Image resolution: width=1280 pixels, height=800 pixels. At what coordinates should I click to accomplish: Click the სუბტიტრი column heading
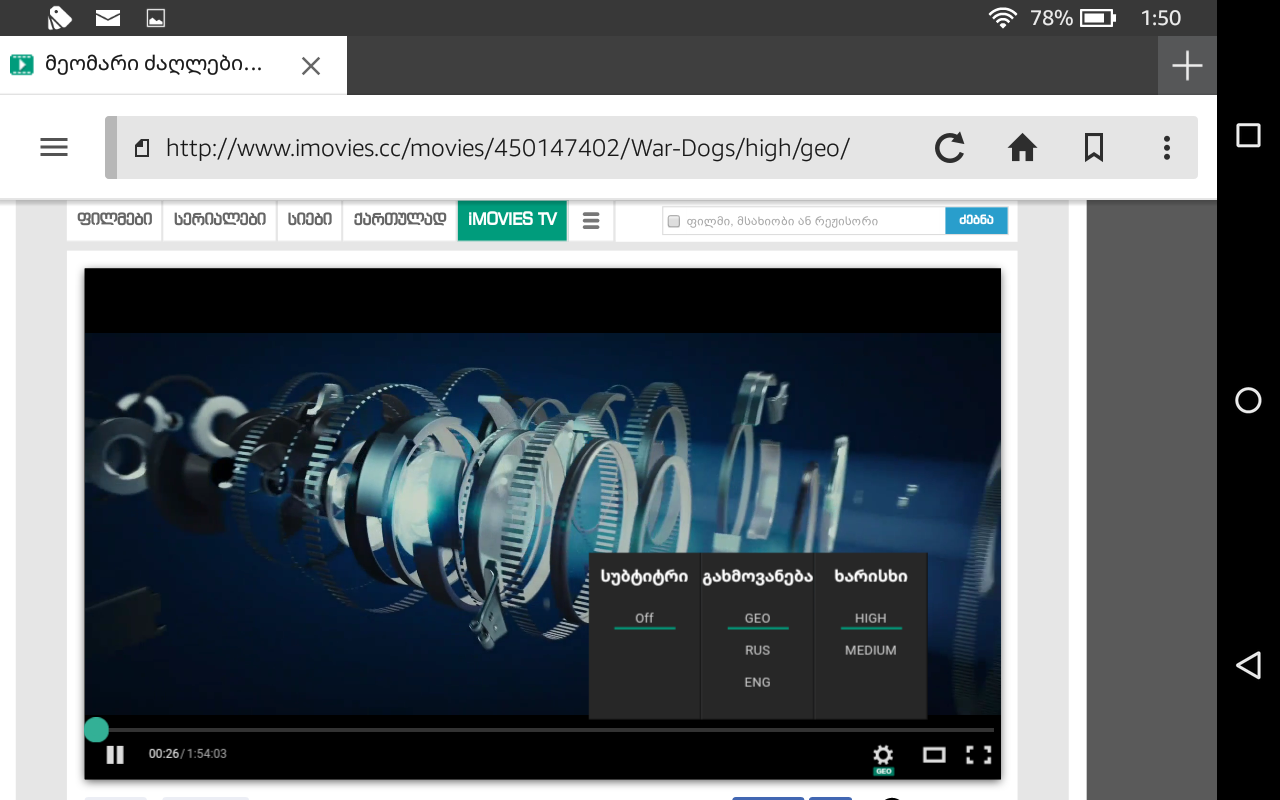pyautogui.click(x=644, y=577)
